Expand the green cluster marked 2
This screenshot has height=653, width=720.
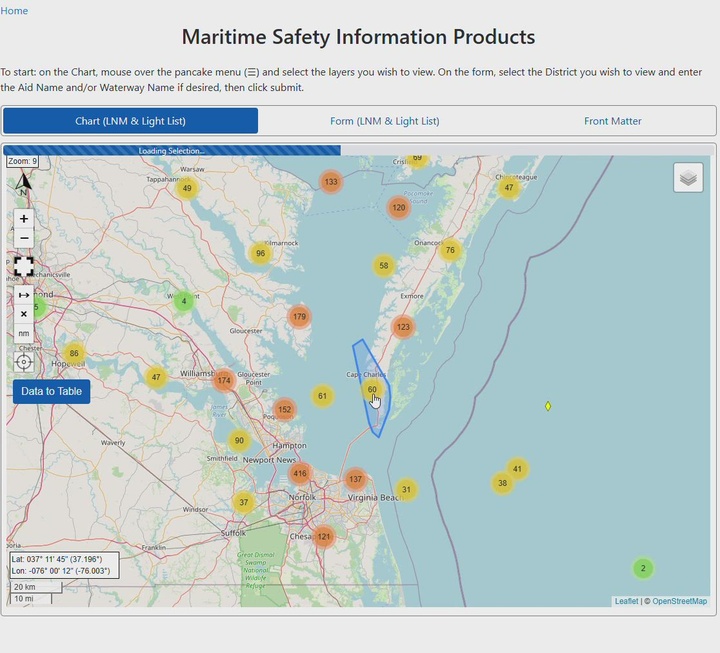[x=643, y=568]
